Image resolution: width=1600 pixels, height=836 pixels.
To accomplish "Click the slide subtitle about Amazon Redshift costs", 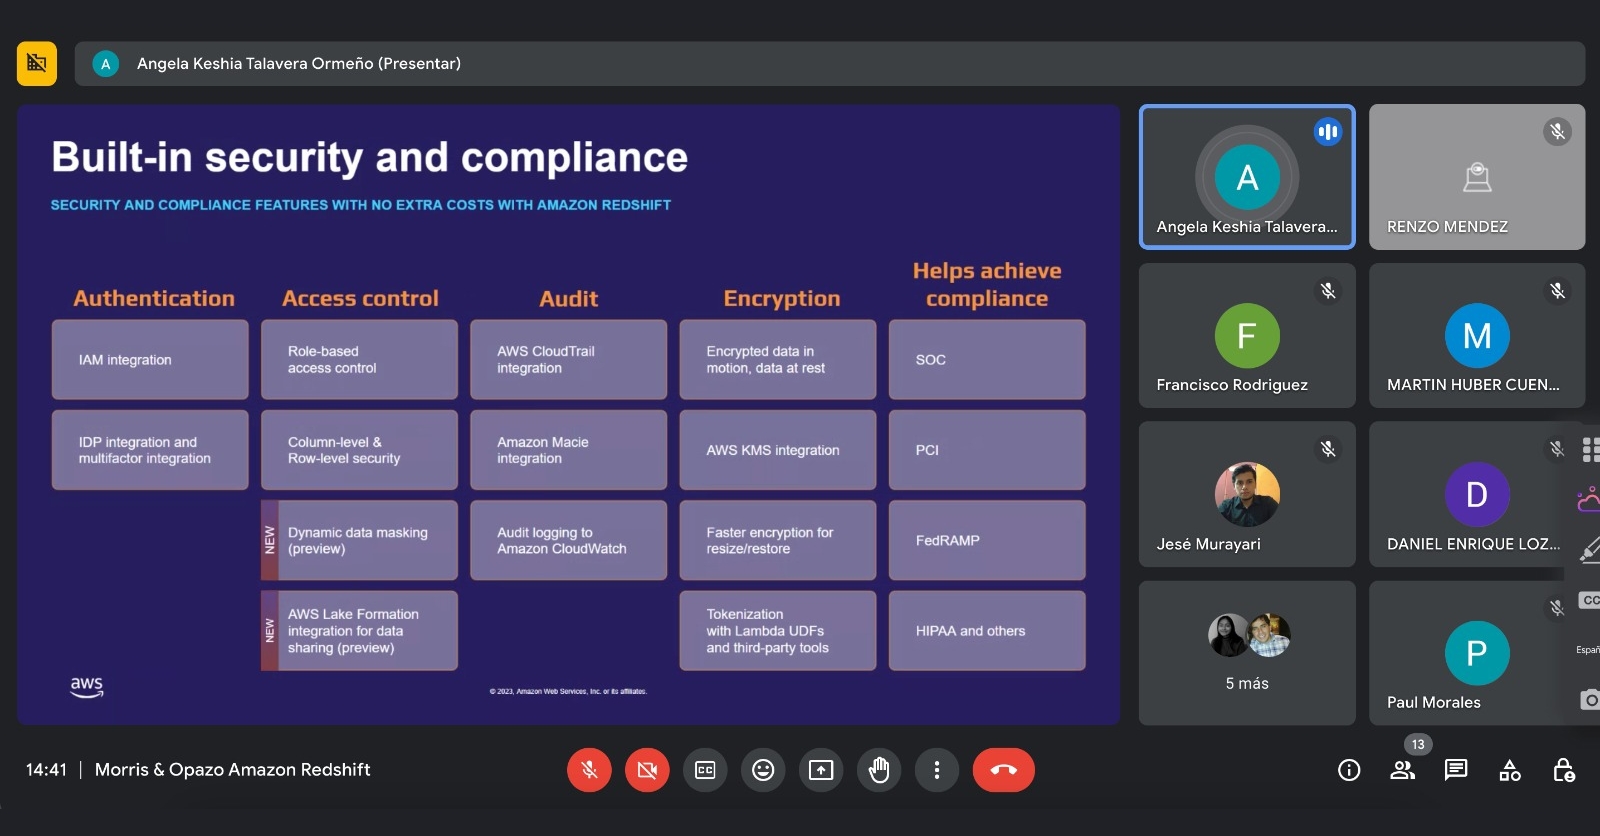I will (361, 205).
